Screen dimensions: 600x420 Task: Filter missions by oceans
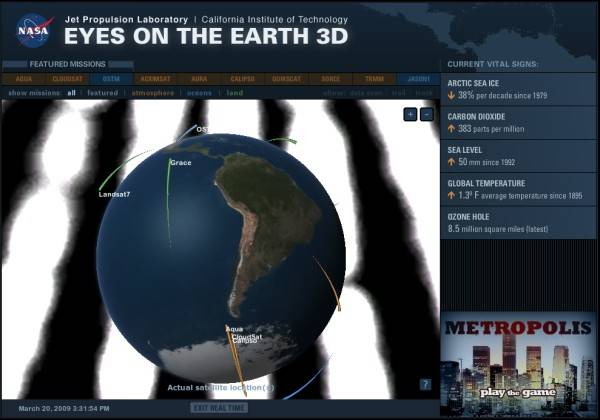199,93
